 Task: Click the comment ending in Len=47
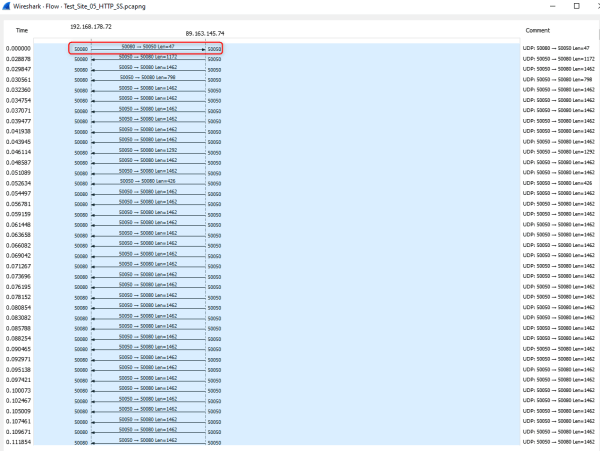pyautogui.click(x=556, y=48)
